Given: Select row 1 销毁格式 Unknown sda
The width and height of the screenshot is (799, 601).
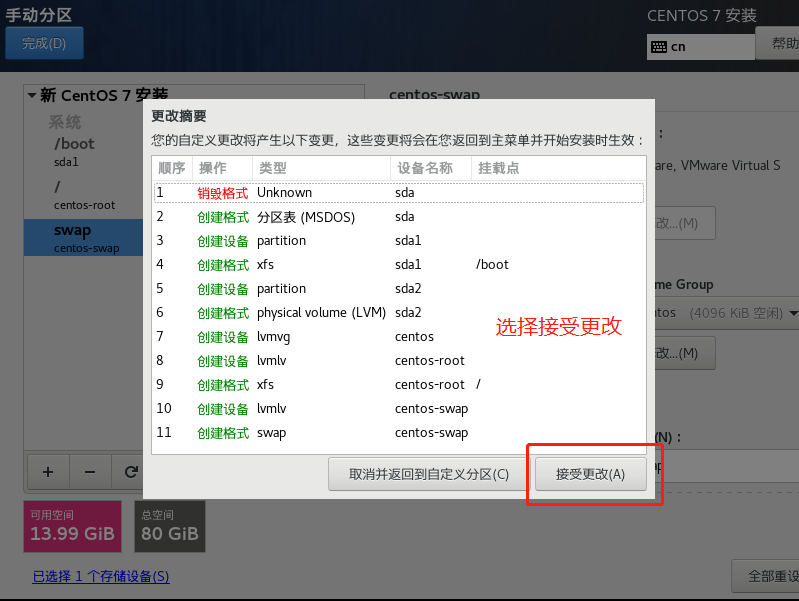Looking at the screenshot, I should click(x=399, y=193).
